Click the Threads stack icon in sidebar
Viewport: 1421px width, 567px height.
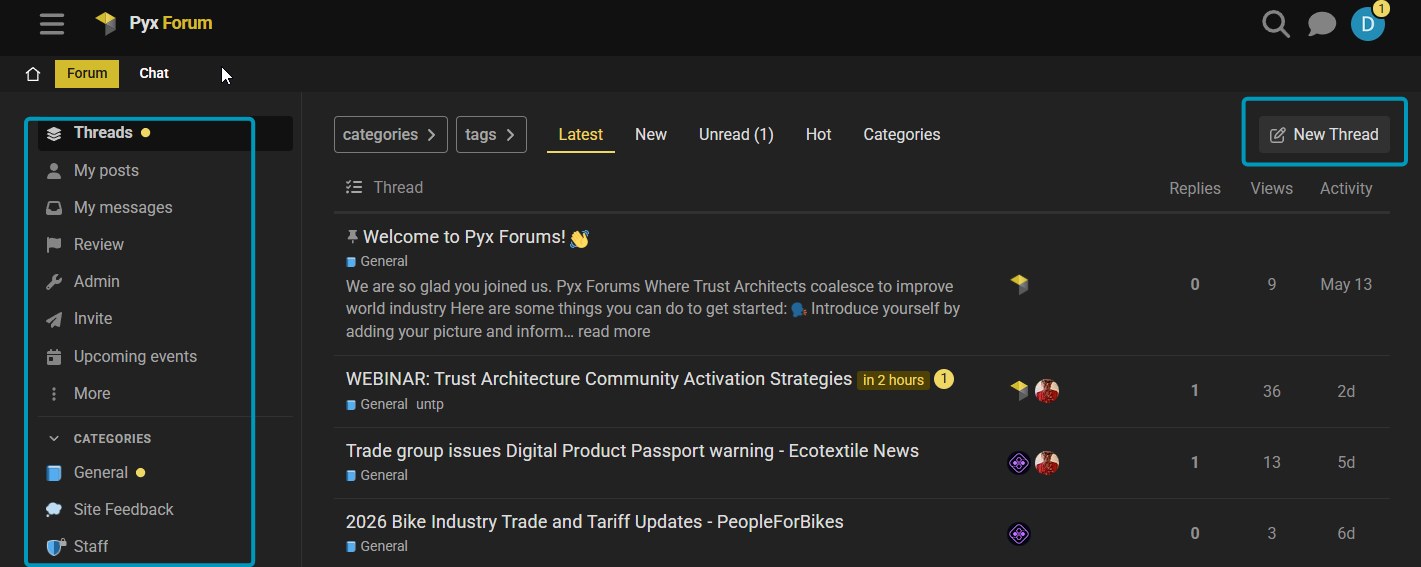[54, 133]
